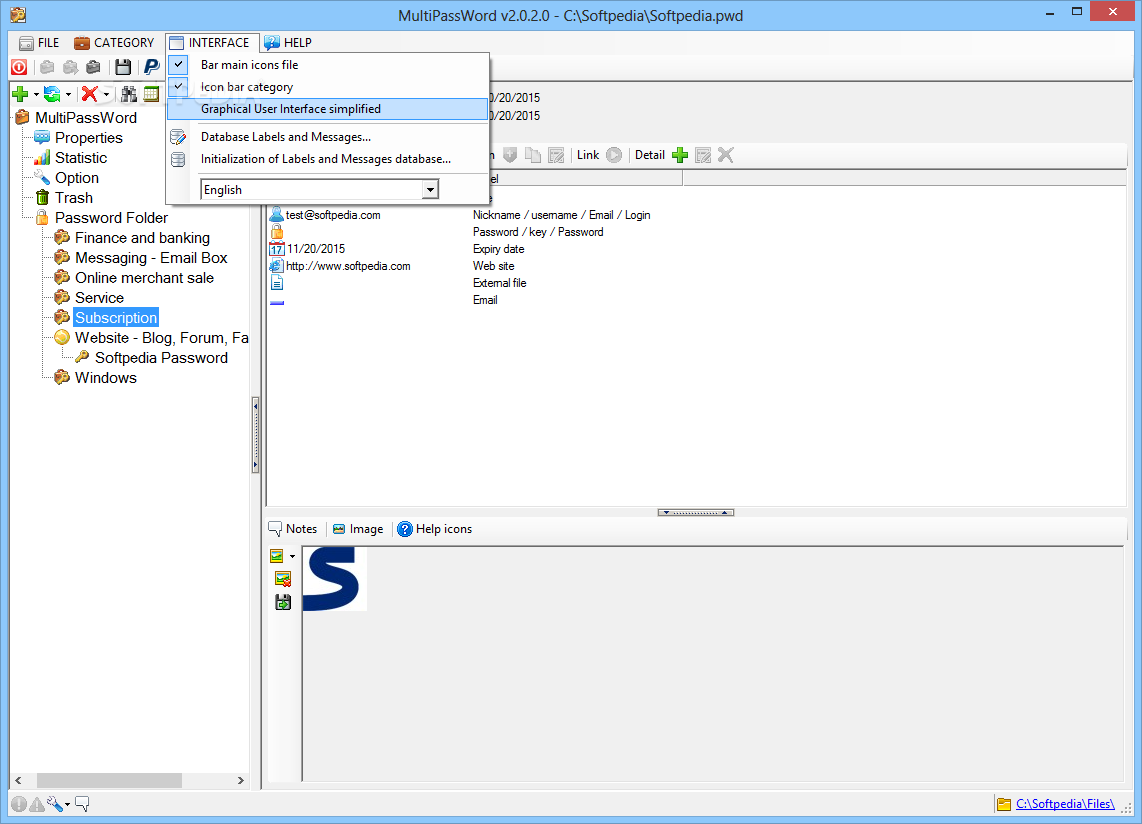Select Messaging - Email Box category
The height and width of the screenshot is (824, 1142).
pyautogui.click(x=151, y=258)
